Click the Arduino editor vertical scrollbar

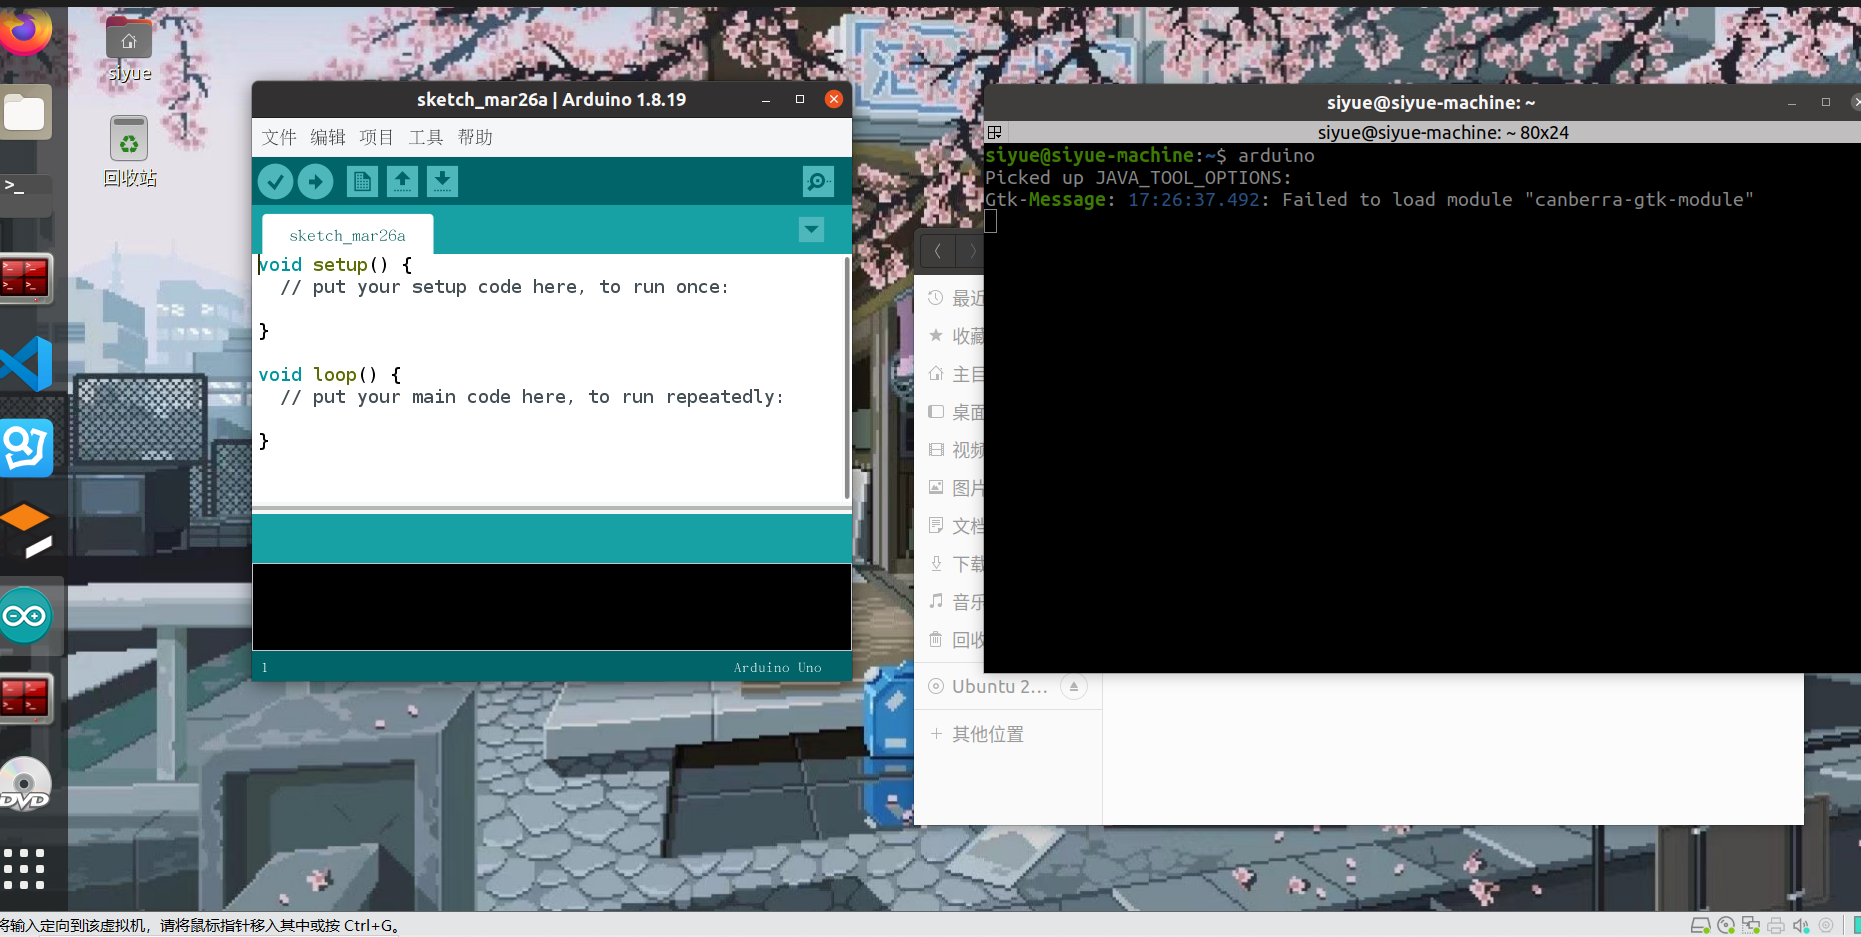[x=847, y=378]
